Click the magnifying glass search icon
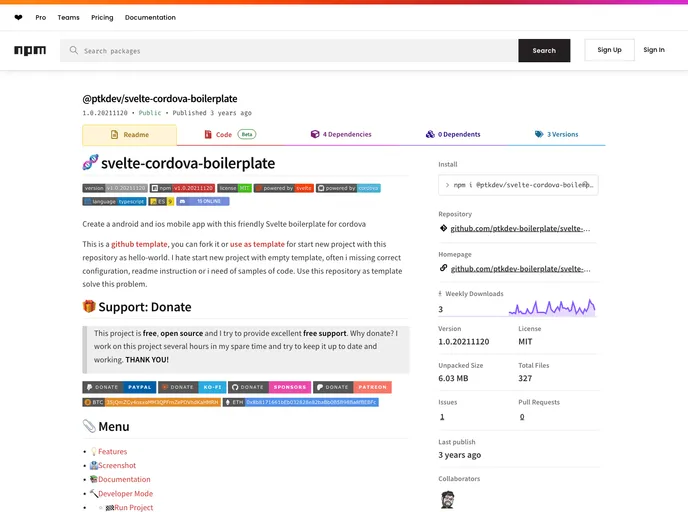Viewport: 688px width, 512px height. pyautogui.click(x=74, y=50)
